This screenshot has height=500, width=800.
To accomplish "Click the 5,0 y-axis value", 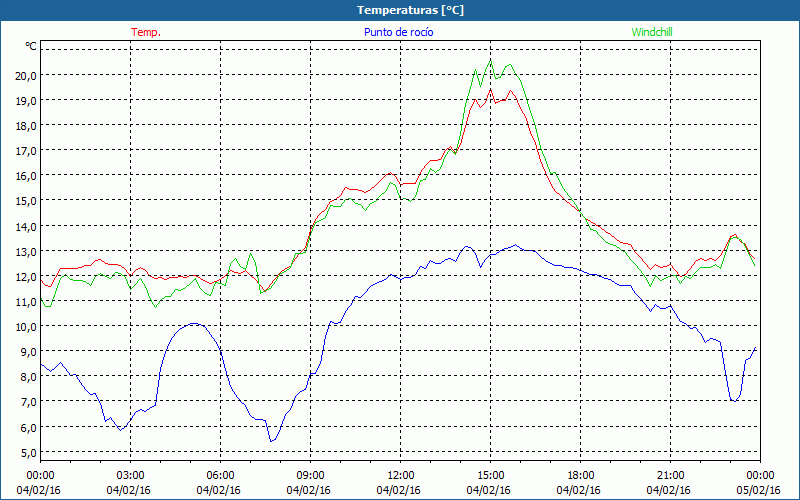I will coord(29,452).
